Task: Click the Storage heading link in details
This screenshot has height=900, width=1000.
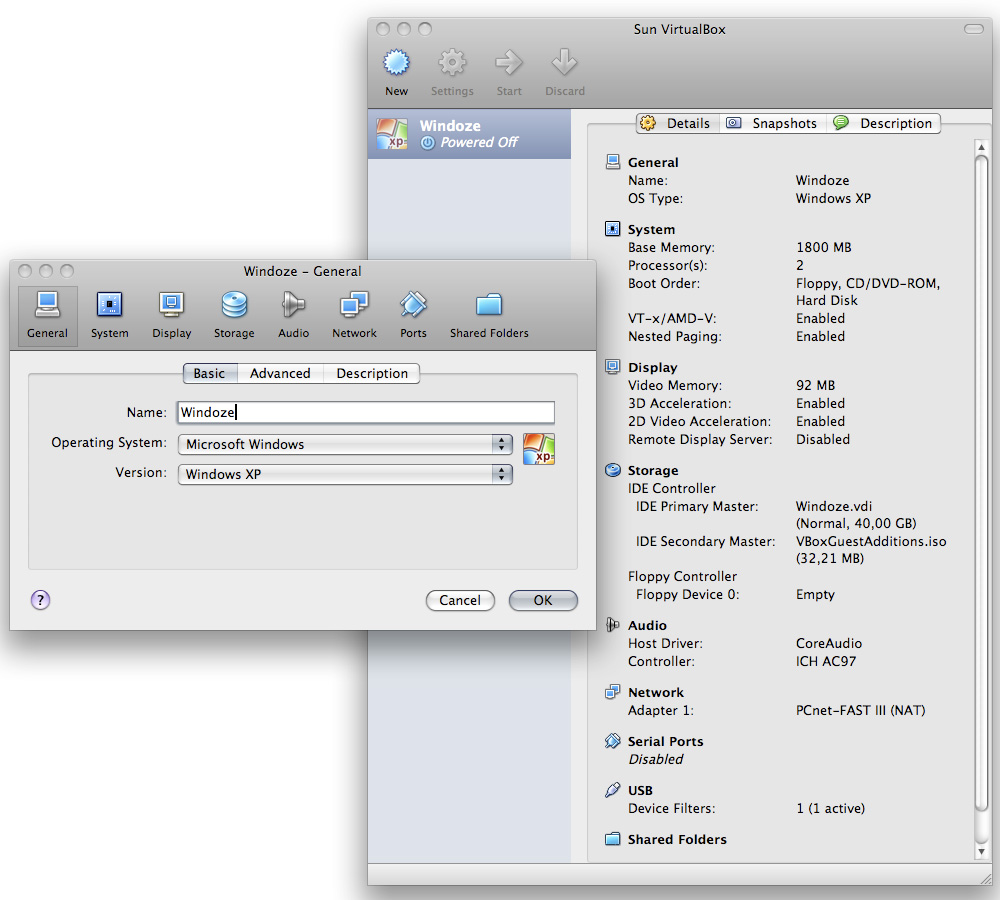Action: tap(653, 470)
